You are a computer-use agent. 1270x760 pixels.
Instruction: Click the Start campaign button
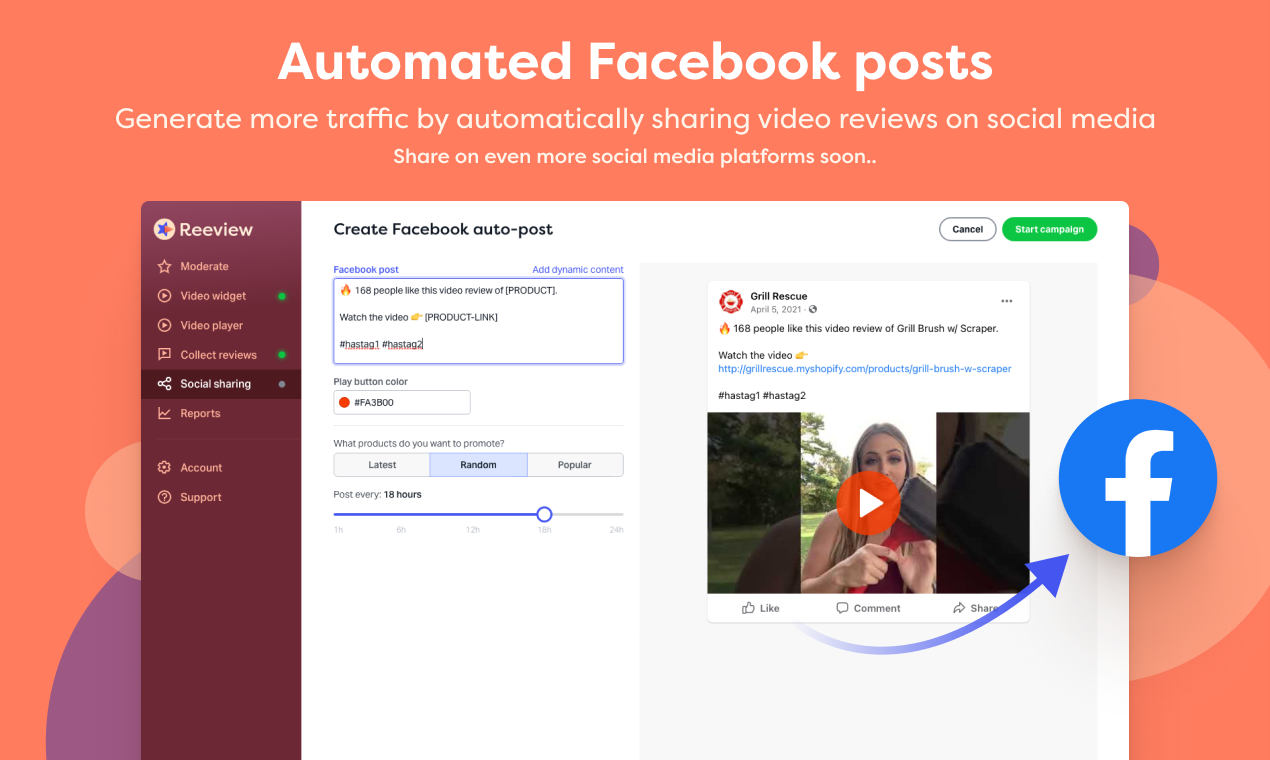pos(1049,229)
